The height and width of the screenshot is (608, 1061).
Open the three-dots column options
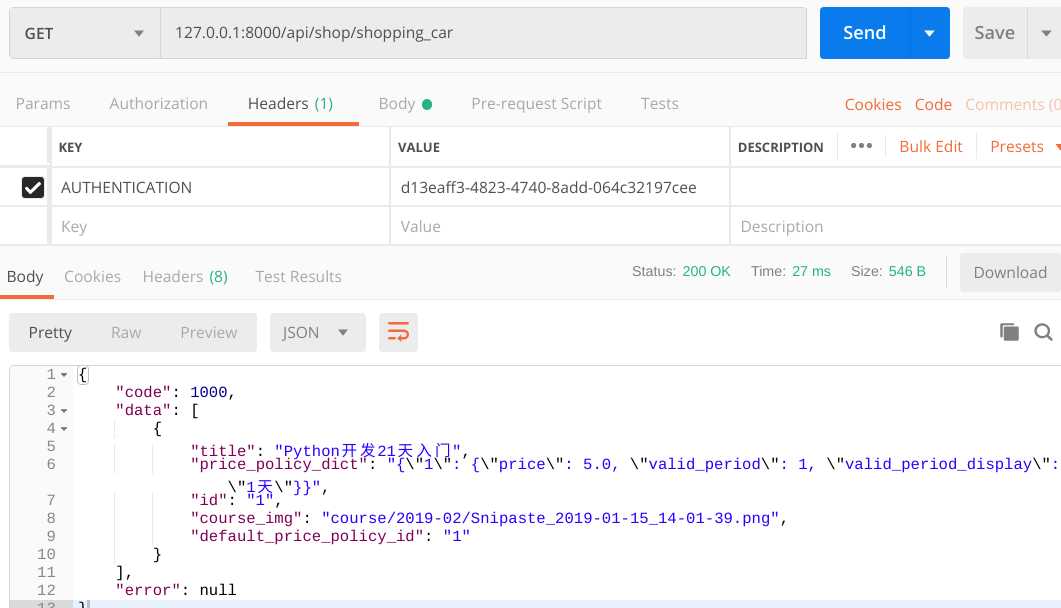tap(861, 146)
